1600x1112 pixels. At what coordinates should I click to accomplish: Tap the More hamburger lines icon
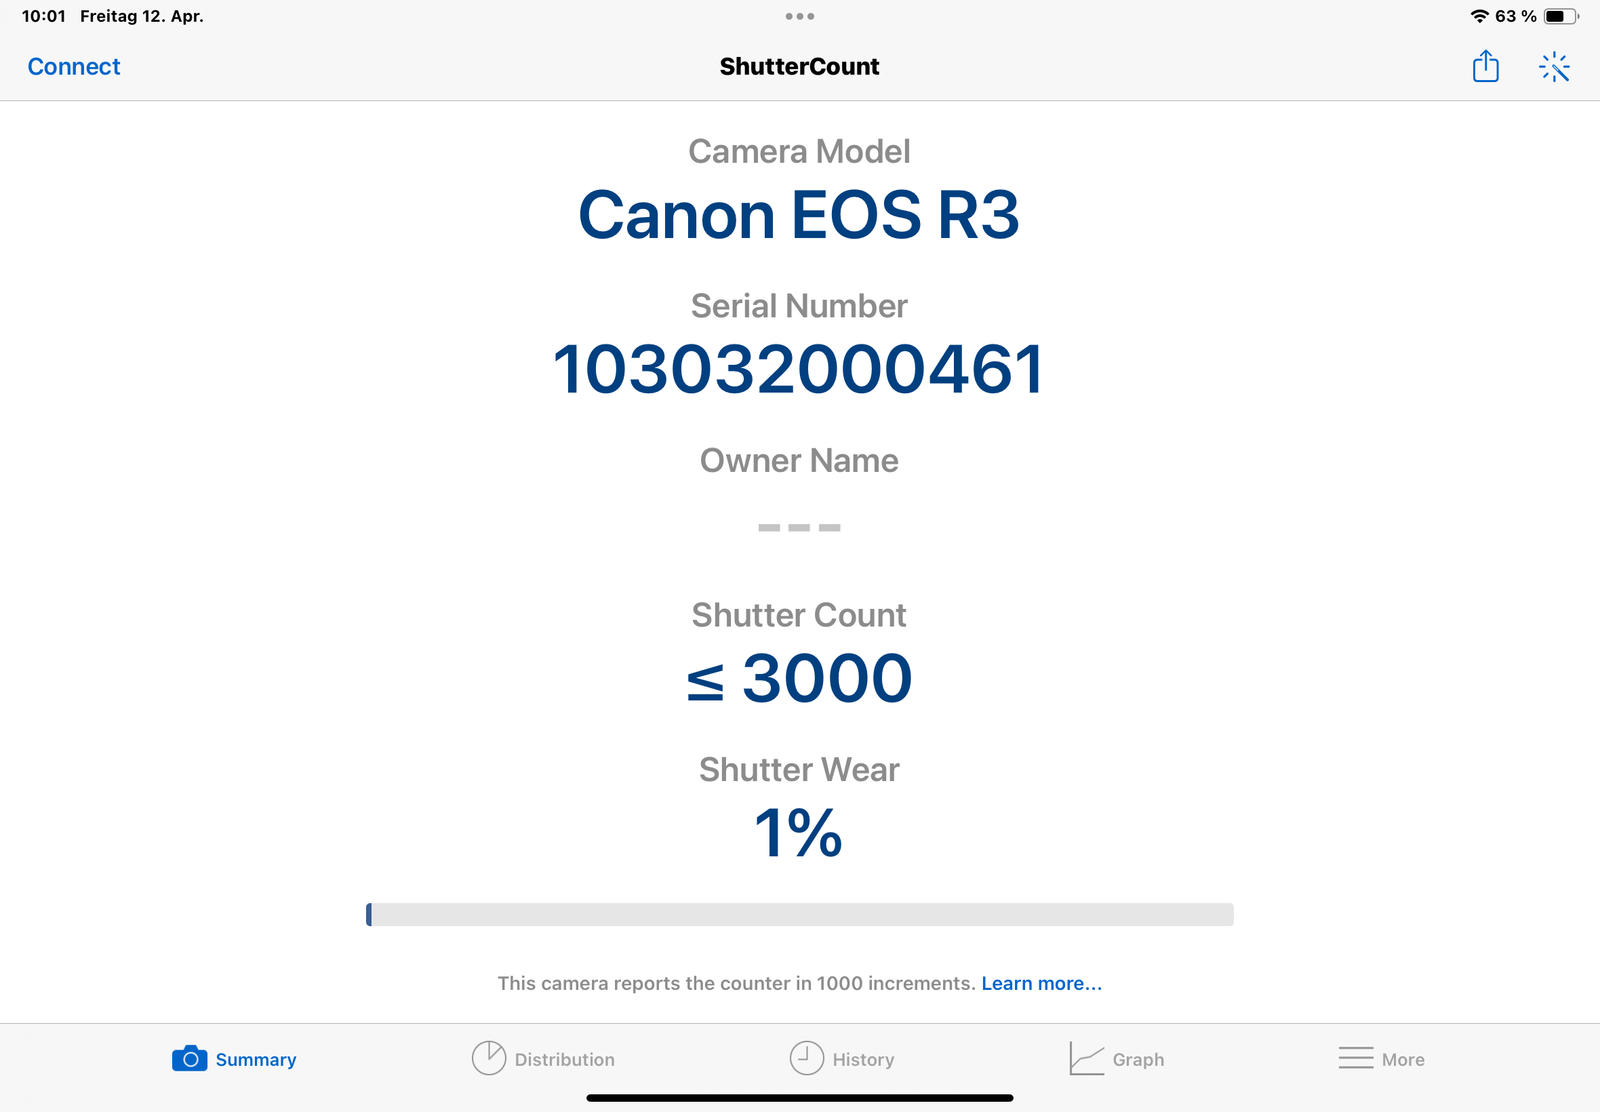click(1356, 1058)
